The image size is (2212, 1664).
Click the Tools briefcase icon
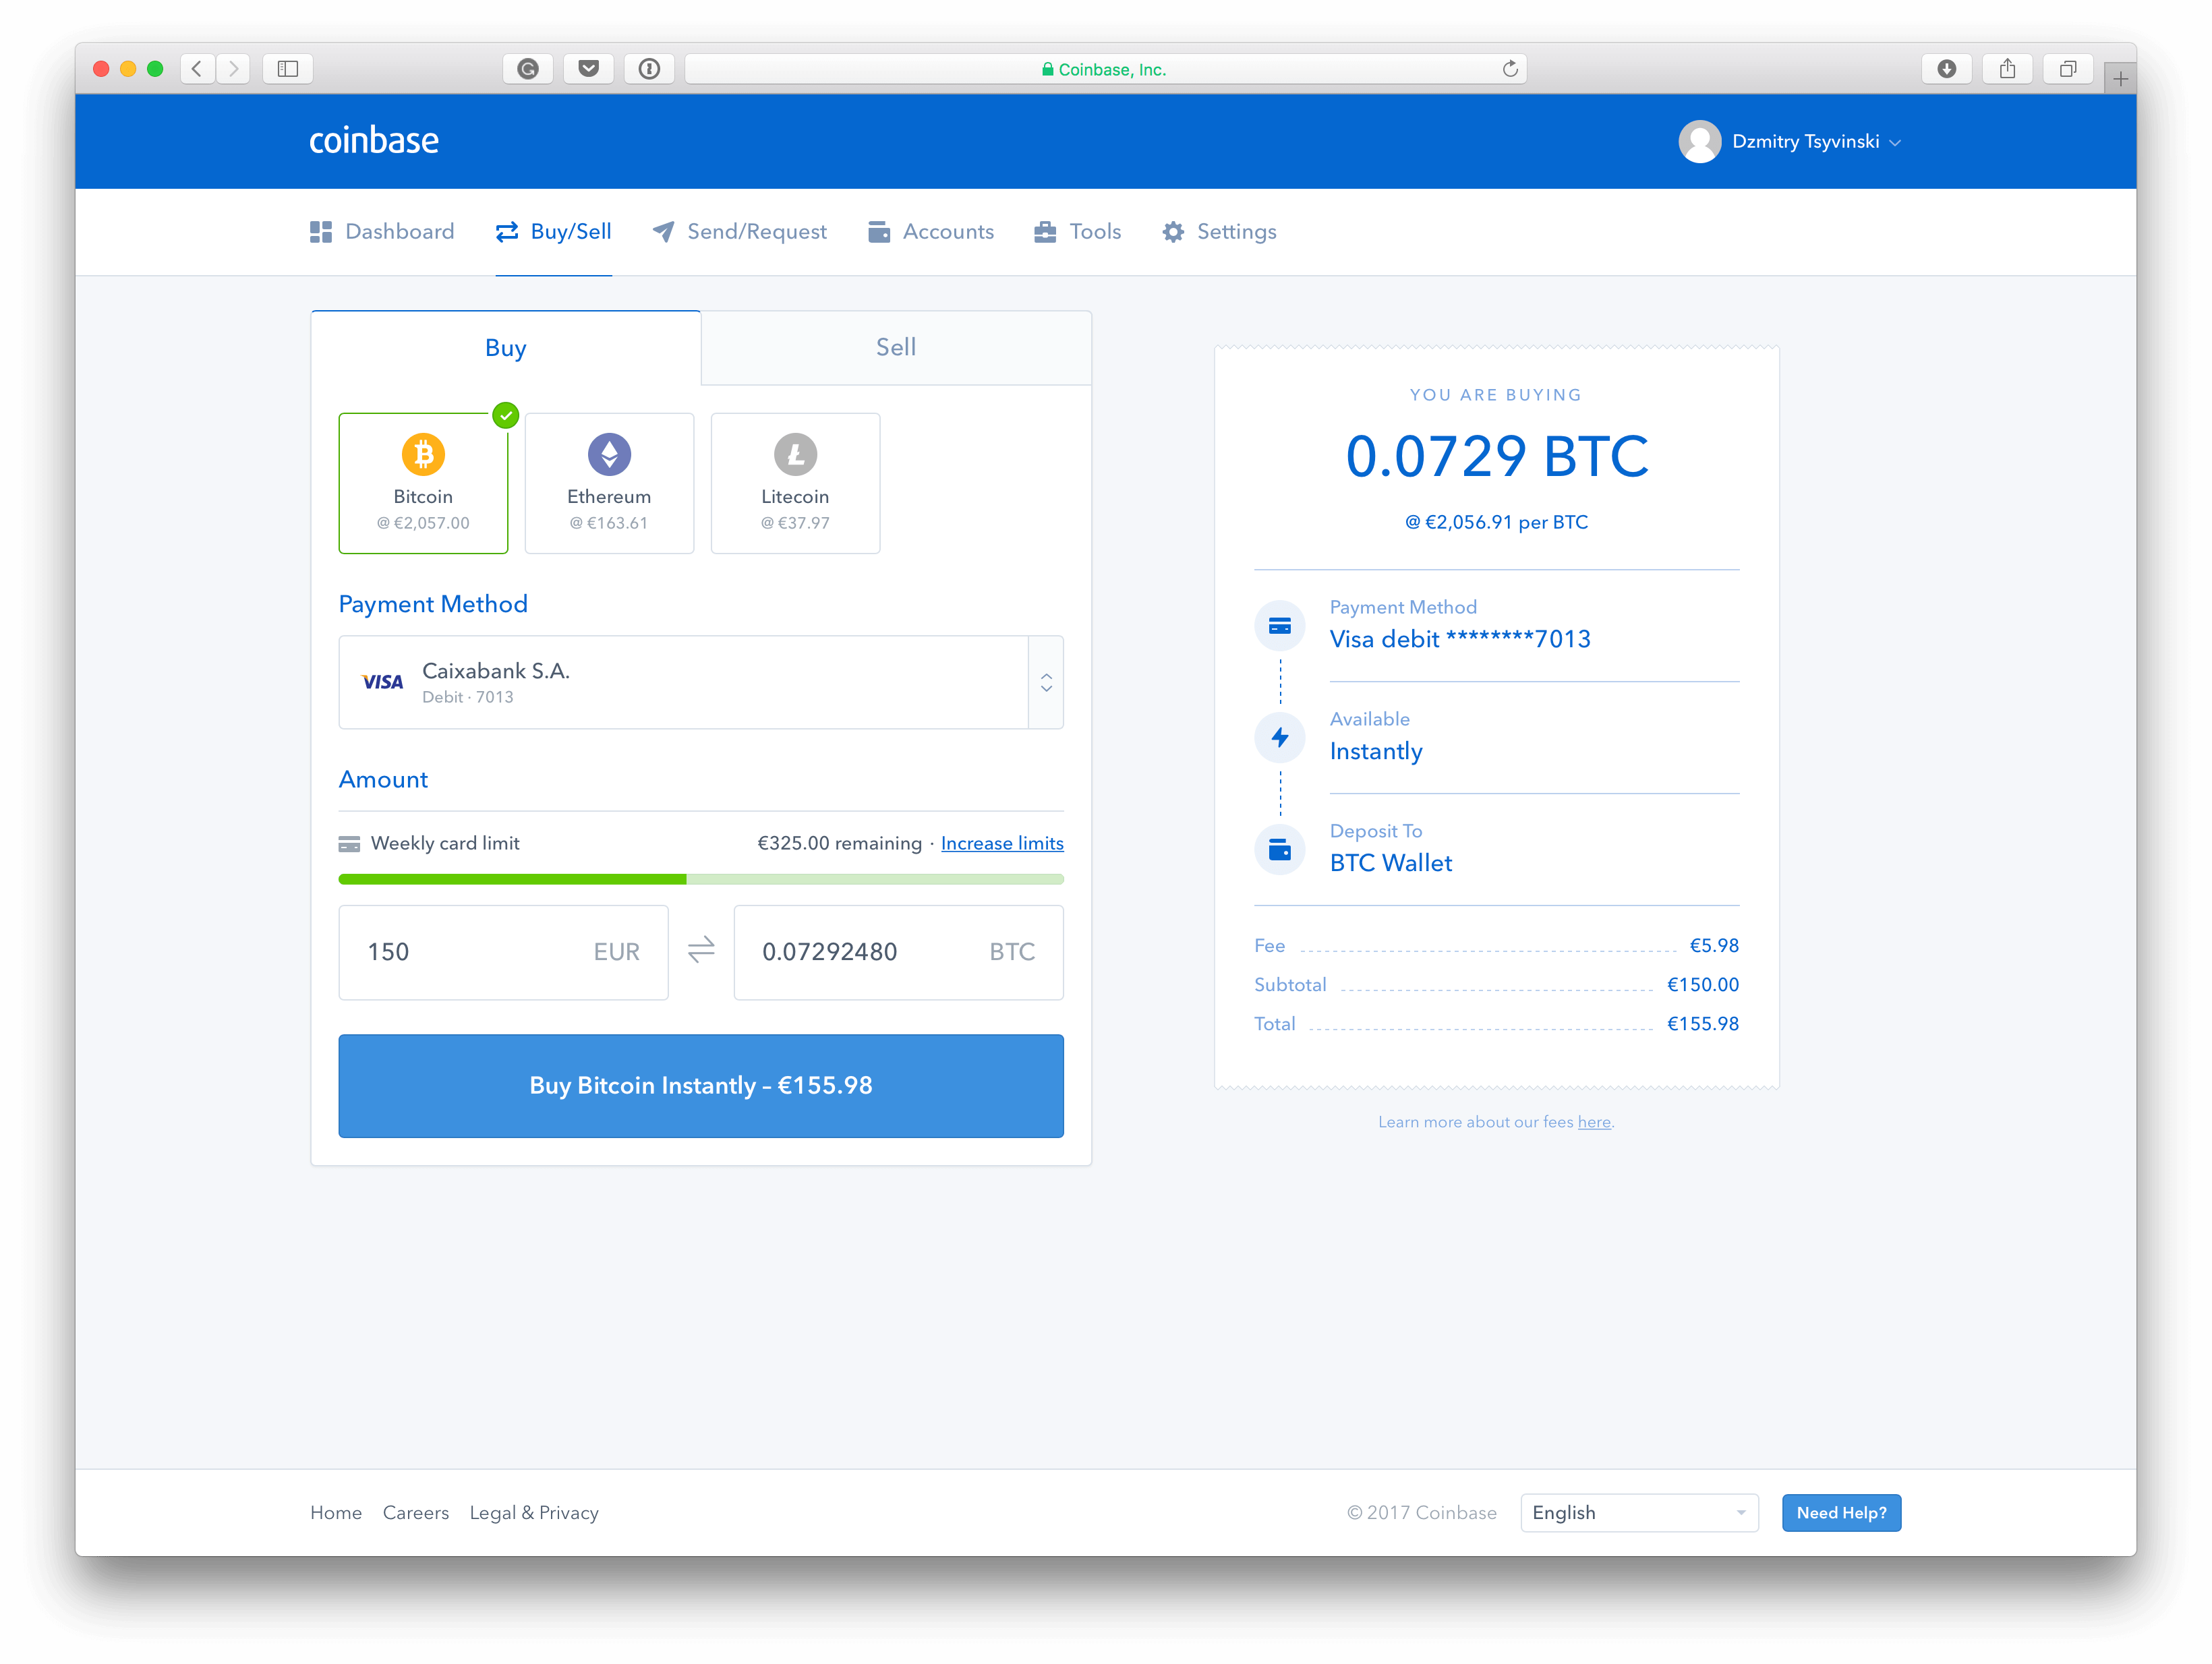(x=1045, y=232)
